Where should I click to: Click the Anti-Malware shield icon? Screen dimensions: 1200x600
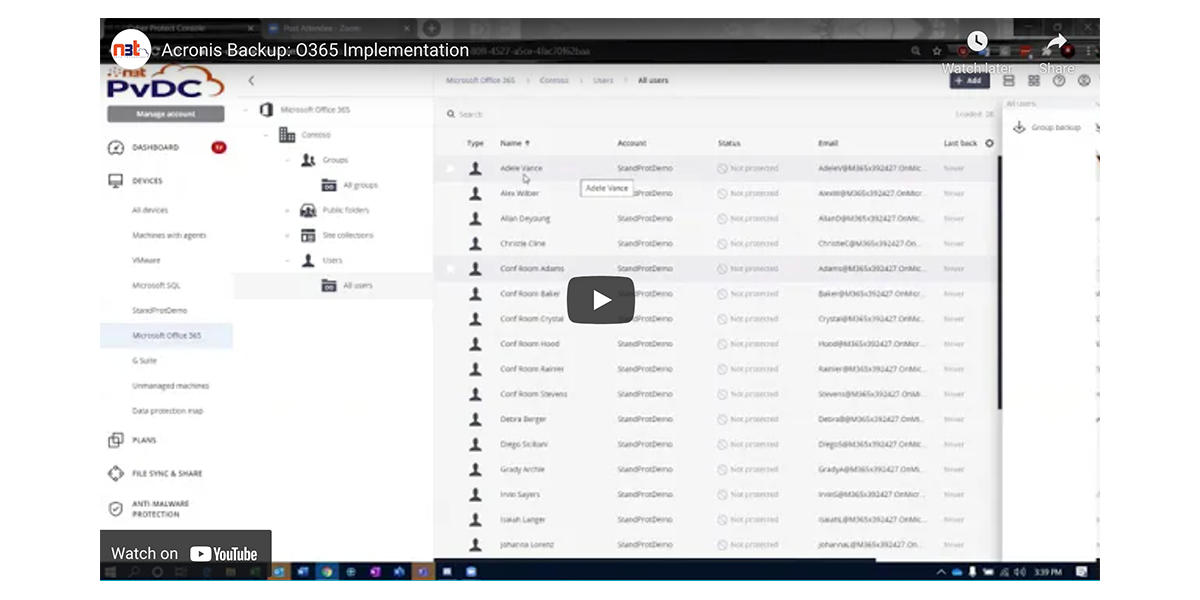[115, 509]
